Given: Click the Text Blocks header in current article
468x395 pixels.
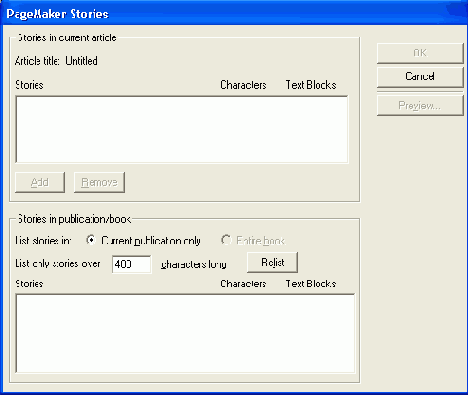Looking at the screenshot, I should click(311, 85).
